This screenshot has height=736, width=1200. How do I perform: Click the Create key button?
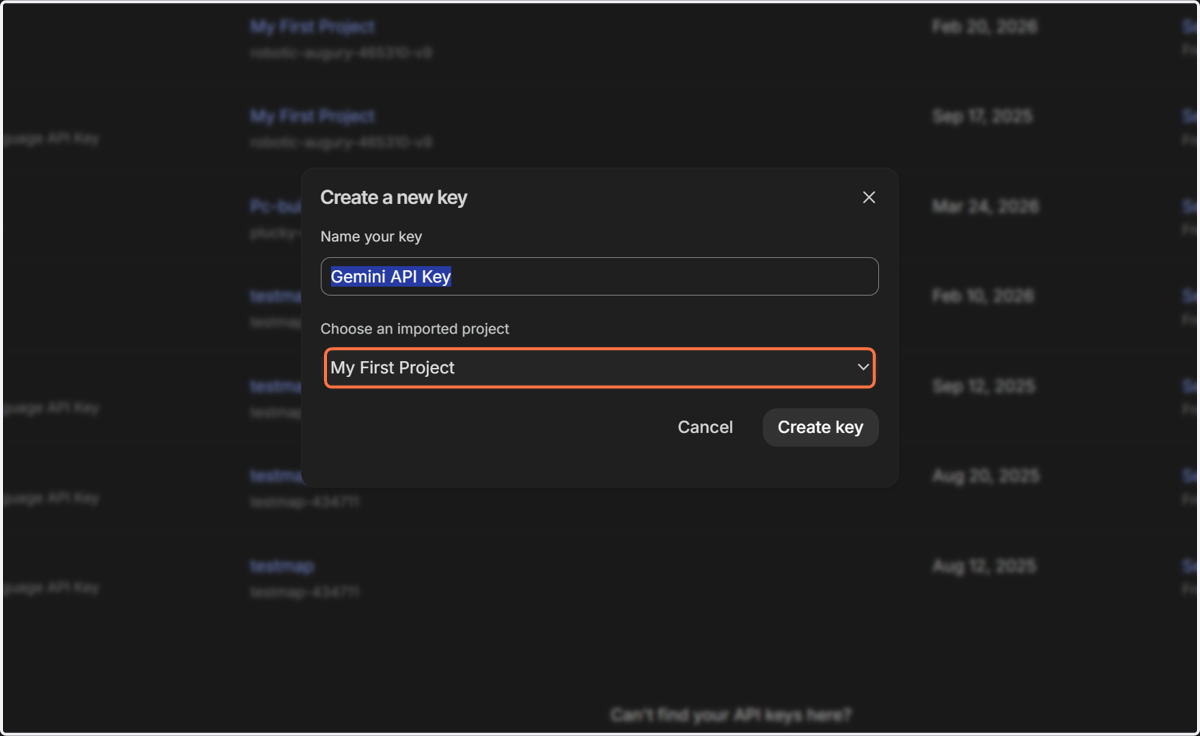tap(820, 427)
